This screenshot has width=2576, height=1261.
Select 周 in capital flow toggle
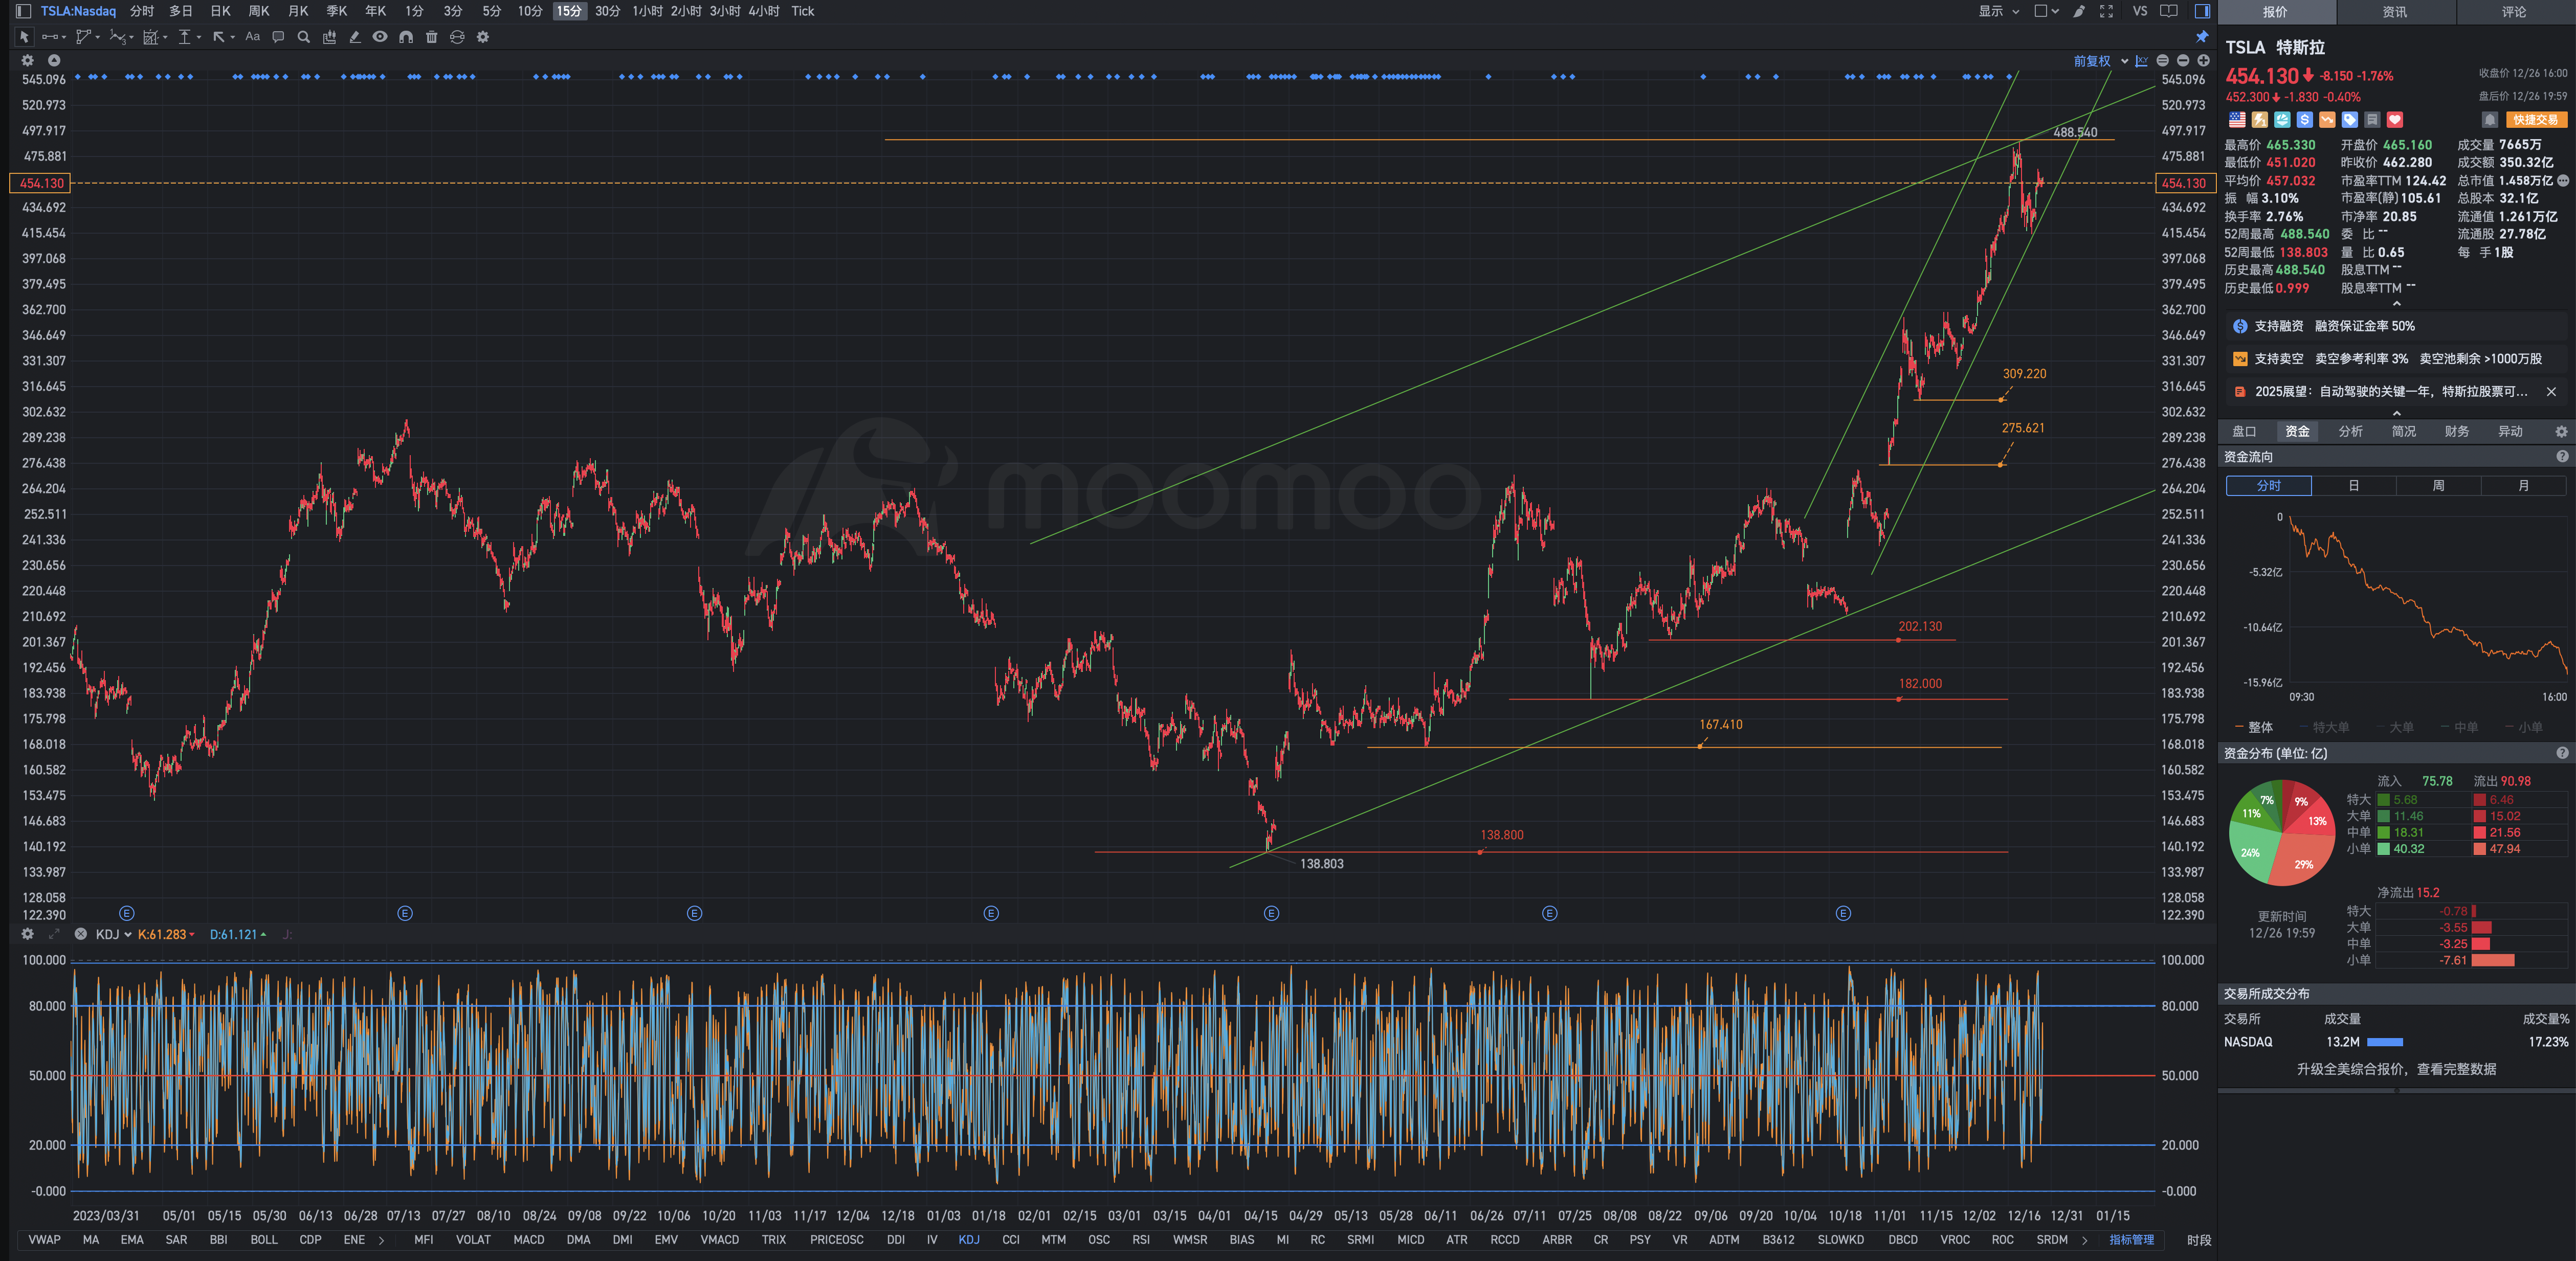pyautogui.click(x=2438, y=486)
